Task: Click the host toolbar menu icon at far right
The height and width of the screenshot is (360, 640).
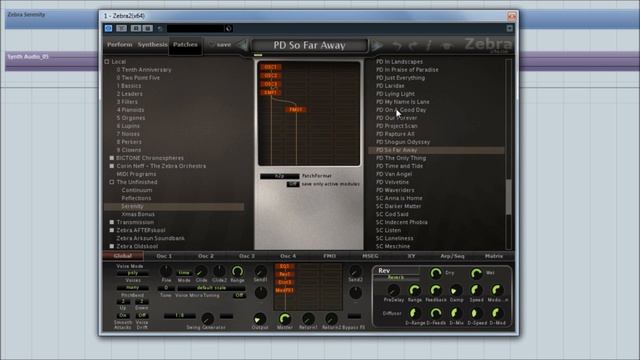Action: pos(510,28)
